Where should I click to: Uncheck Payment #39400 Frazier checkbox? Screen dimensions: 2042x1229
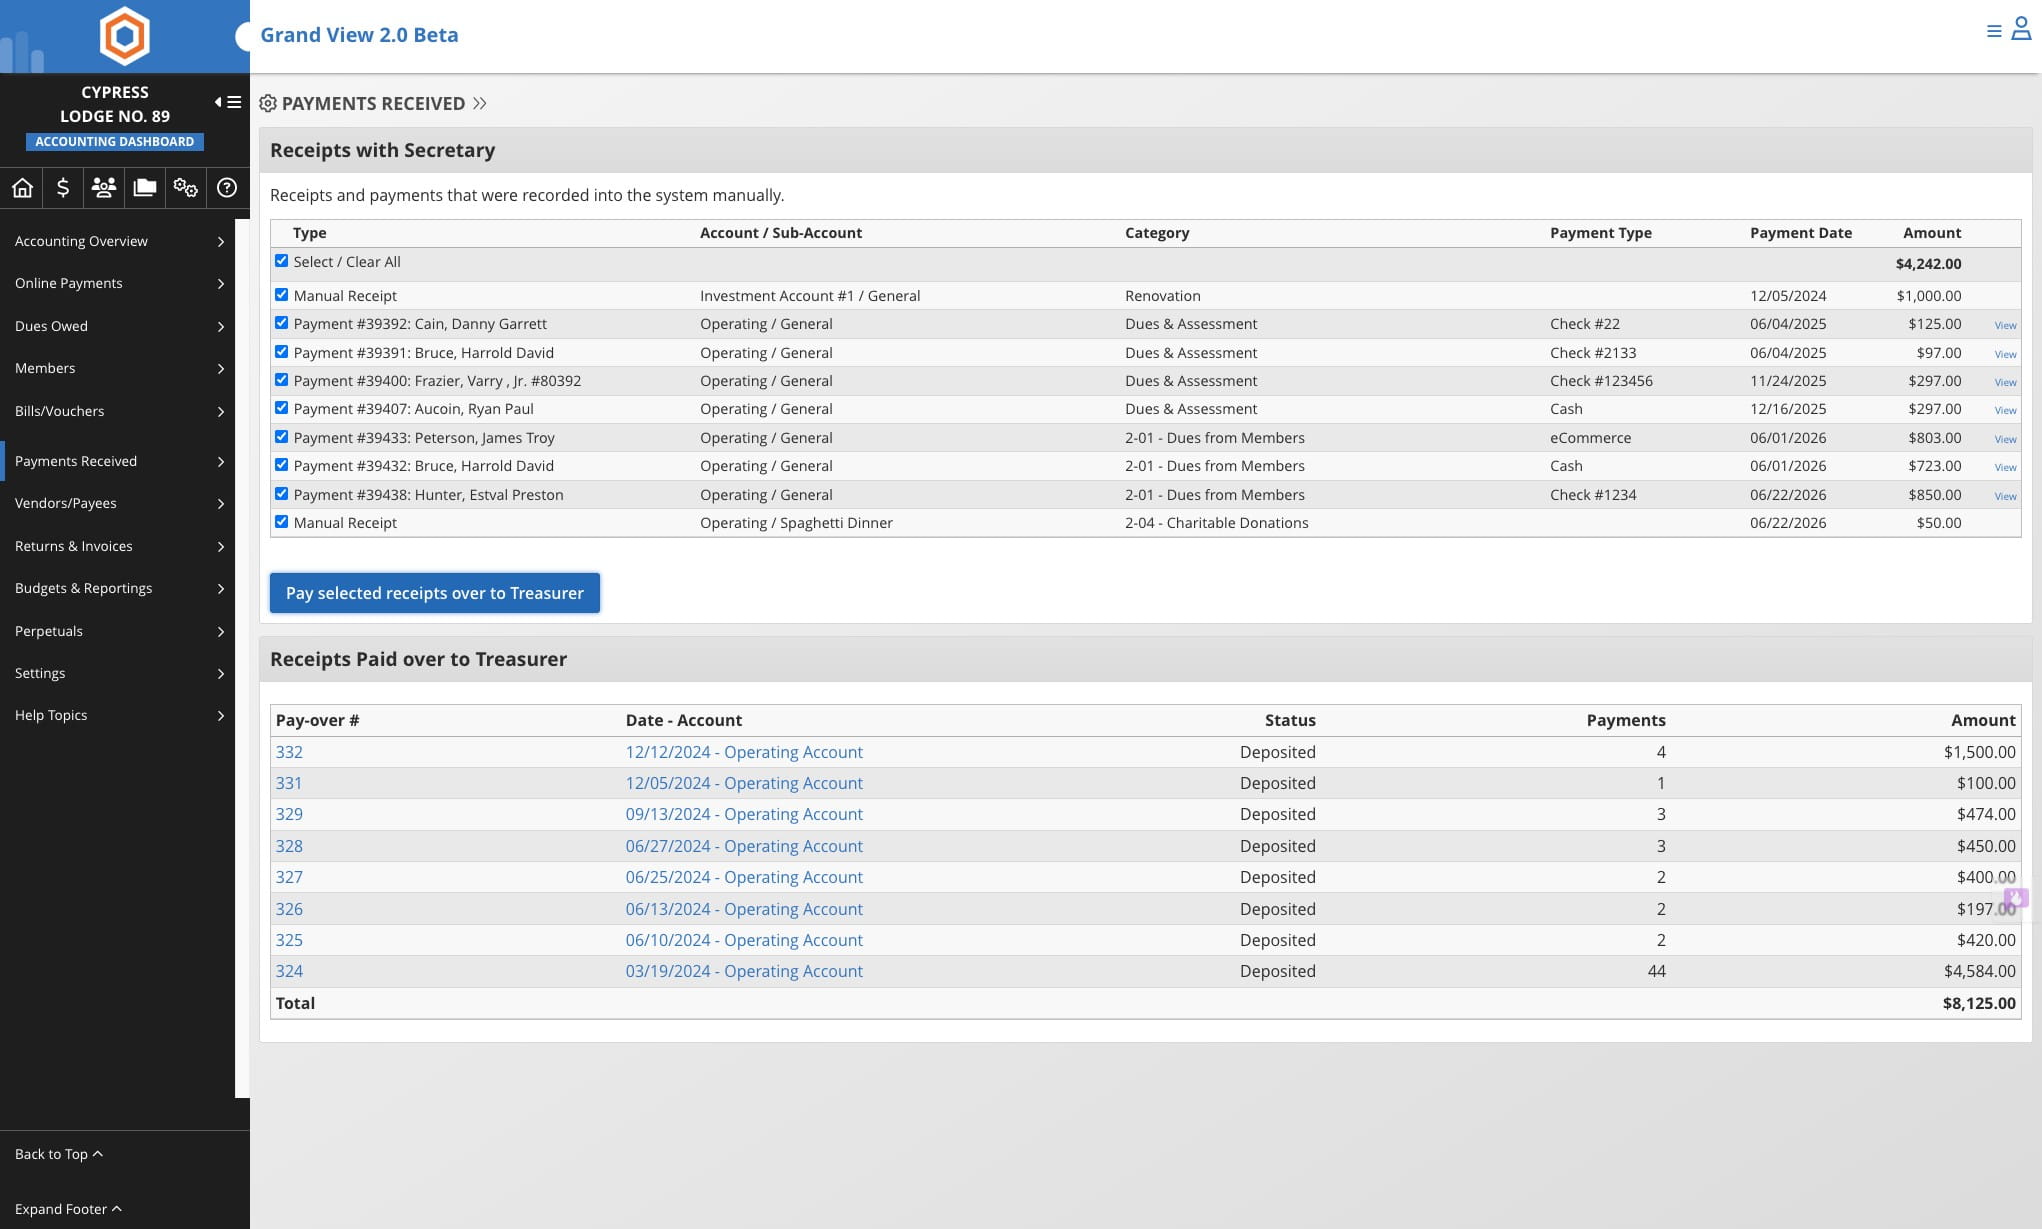[x=282, y=380]
